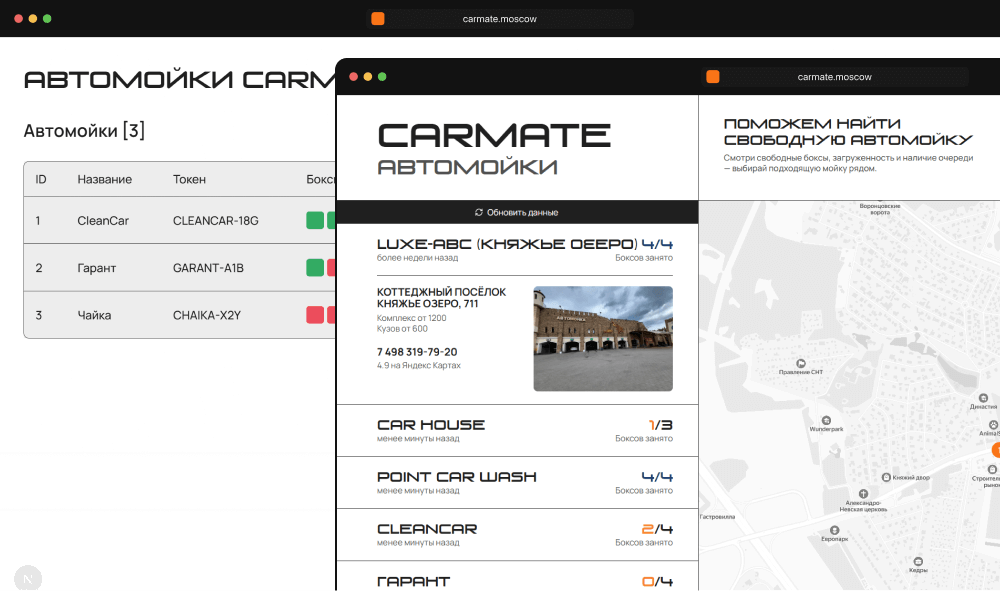The width and height of the screenshot is (1000, 591).
Task: Click the 1/3 occupancy counter for CAR HOUSE
Action: (x=661, y=425)
